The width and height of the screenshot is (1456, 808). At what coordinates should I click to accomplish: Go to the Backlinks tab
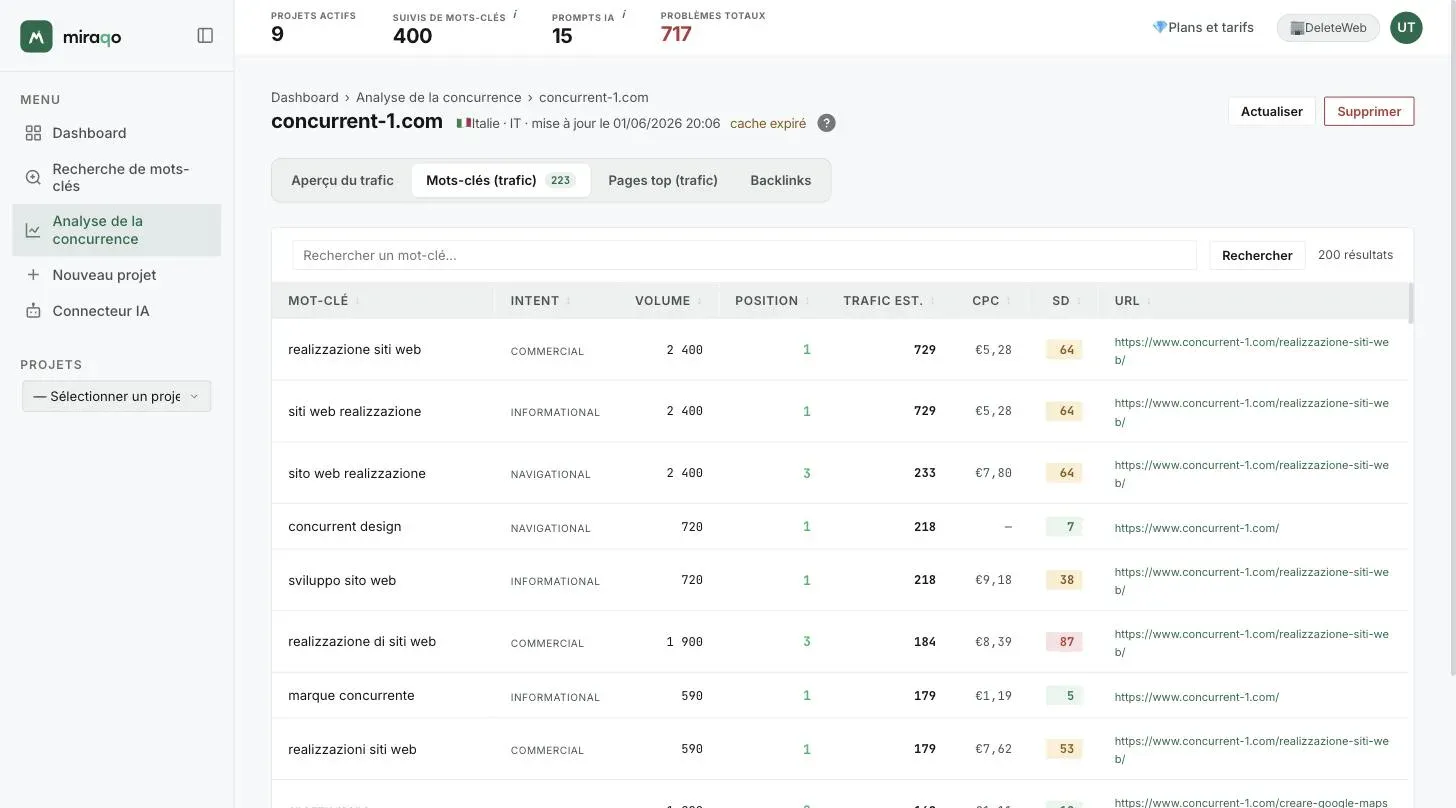point(781,181)
